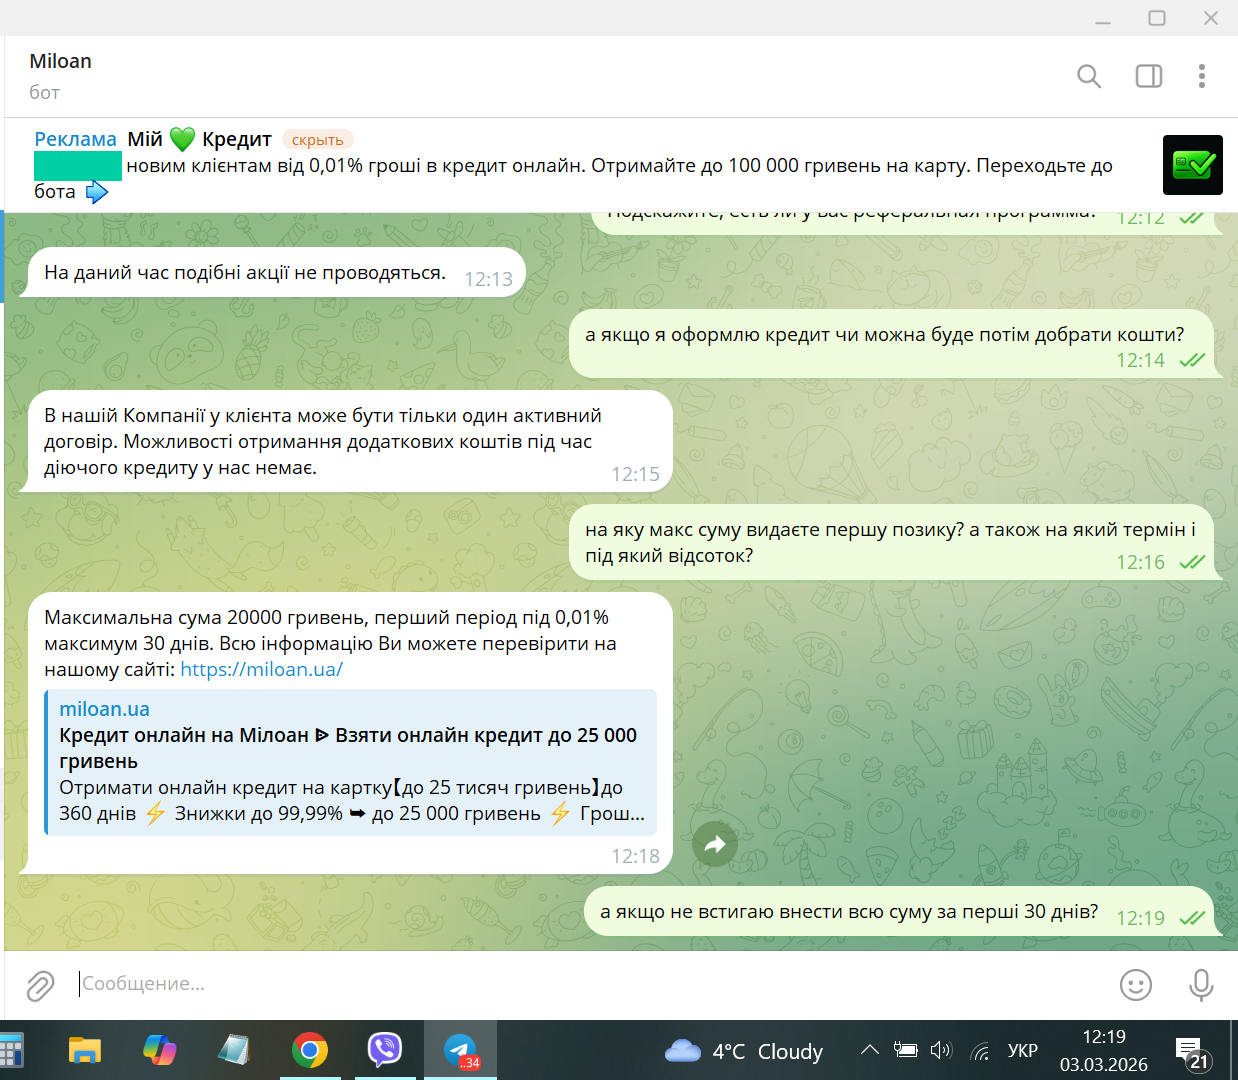This screenshot has width=1238, height=1080.
Task: Open 'Мій Кредит' ad title
Action: pyautogui.click(x=200, y=139)
